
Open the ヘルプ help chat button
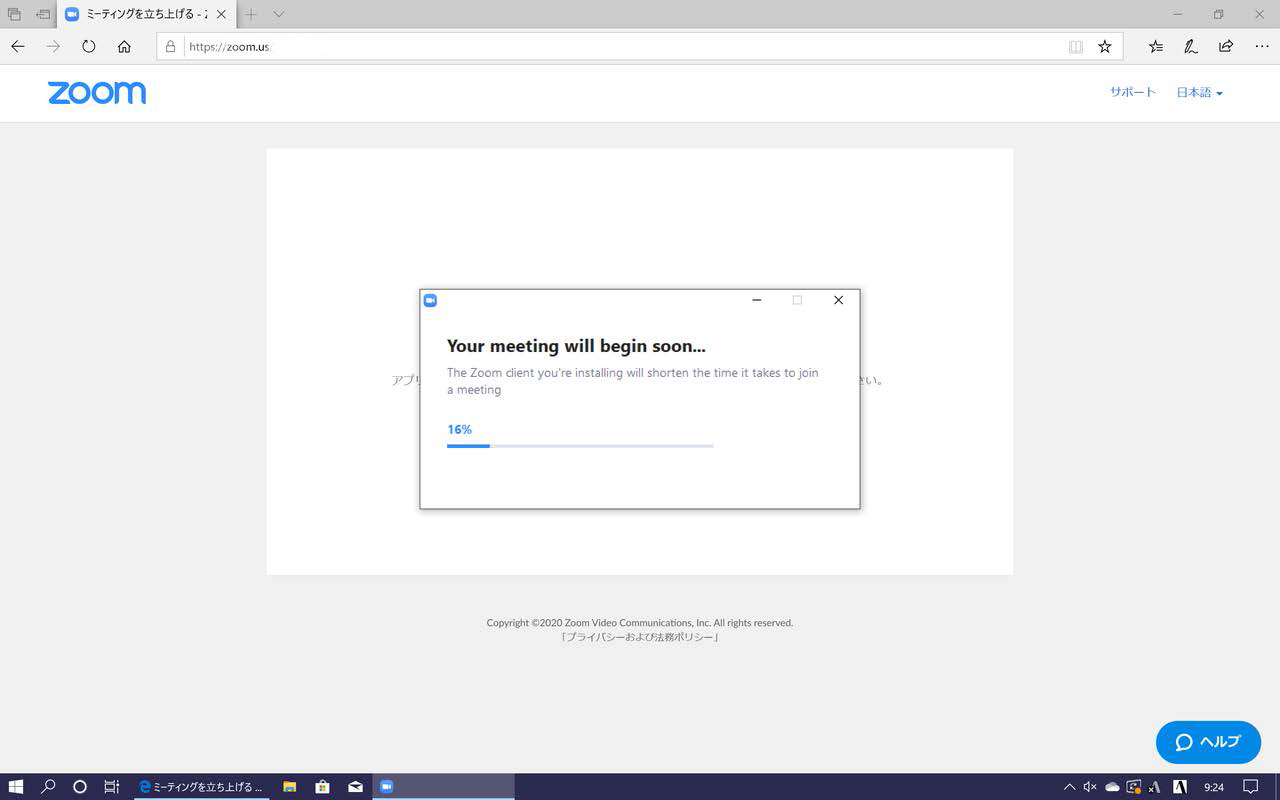[x=1208, y=741]
